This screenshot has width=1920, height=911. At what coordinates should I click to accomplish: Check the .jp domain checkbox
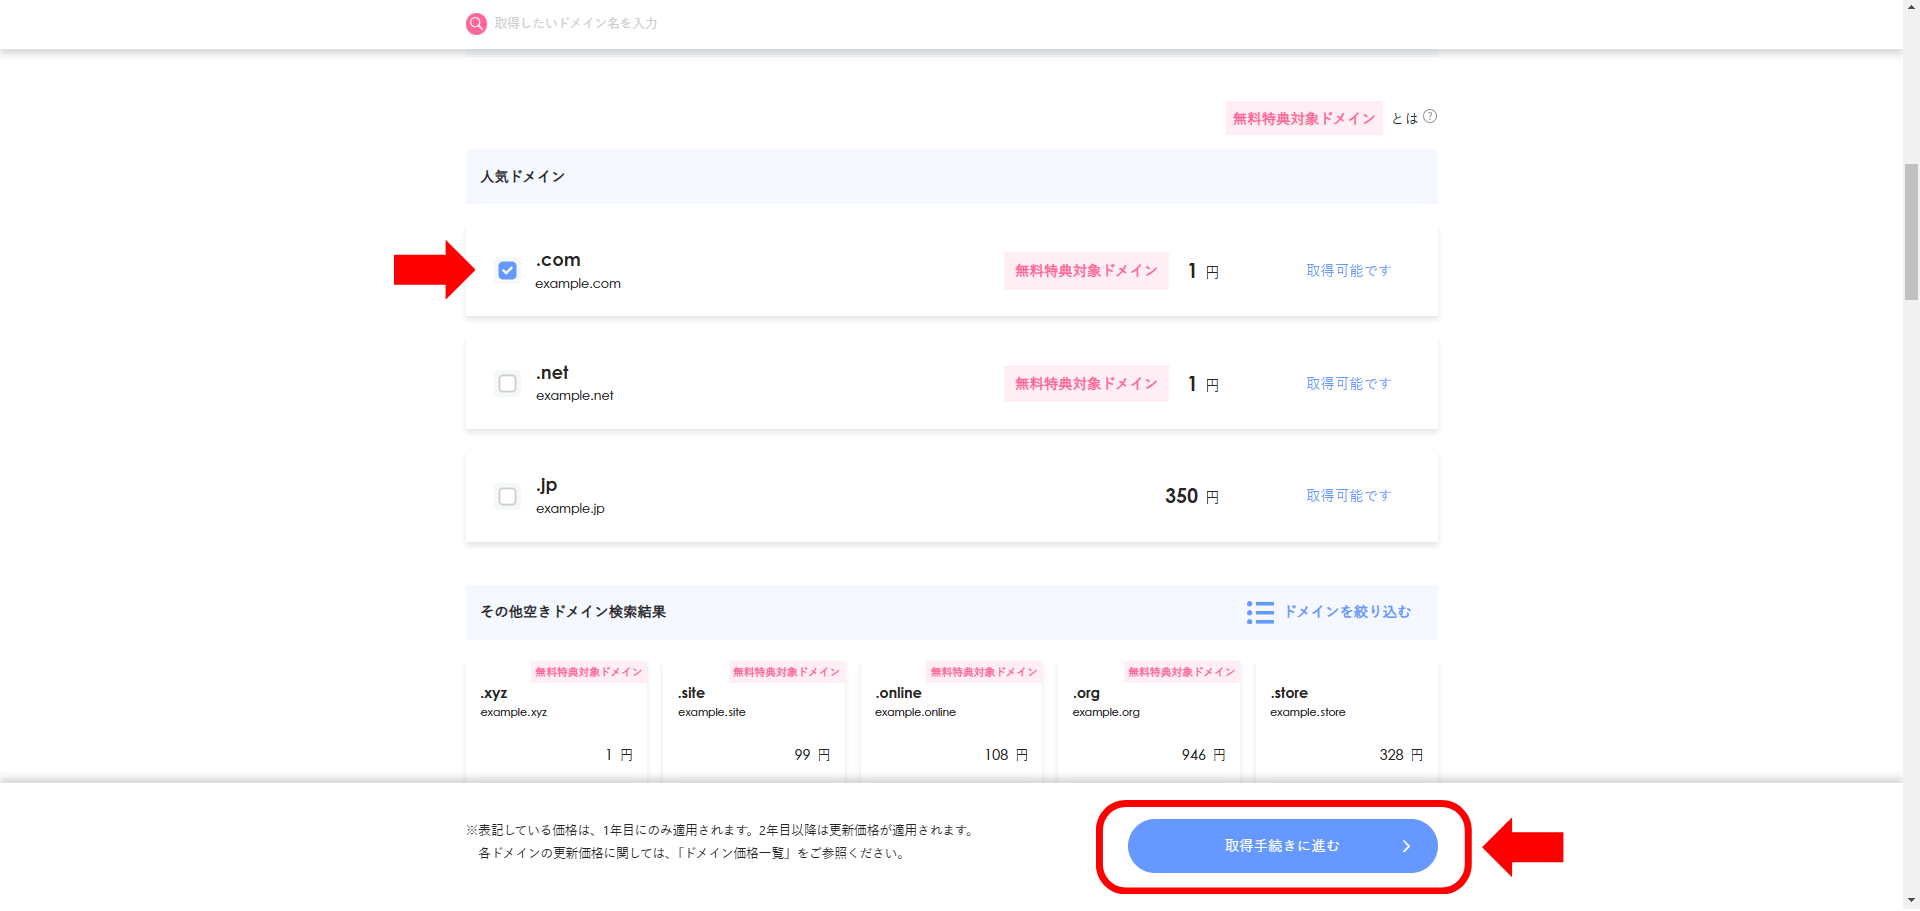[508, 497]
